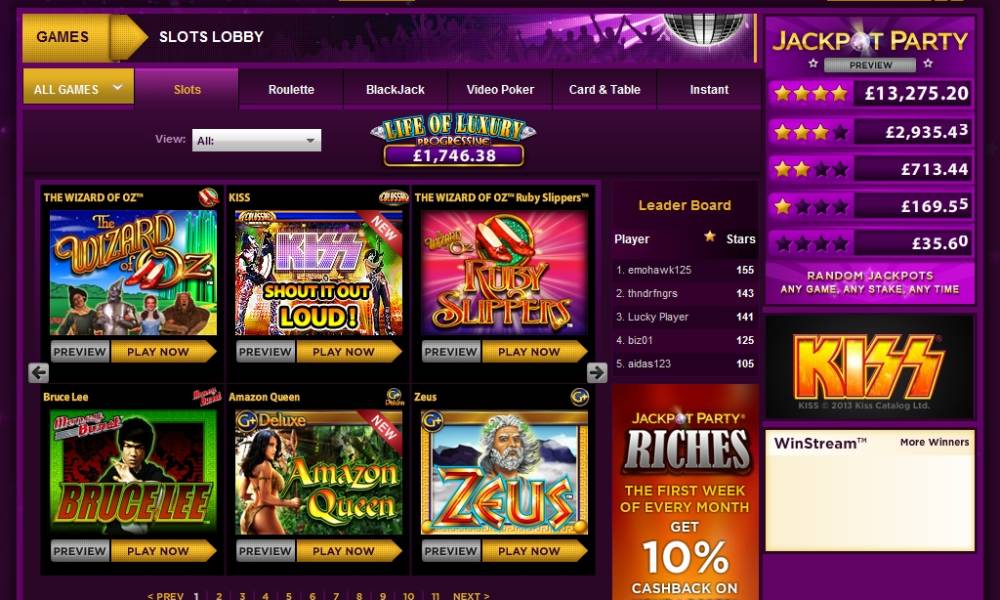
Task: Click Jackpot Party Preview button
Action: click(x=870, y=65)
